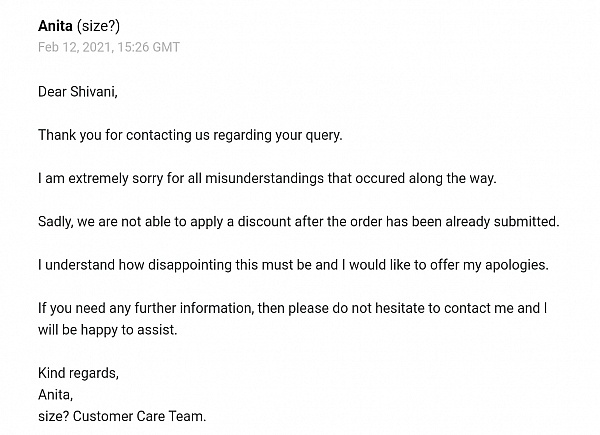Click the sender name Anita
Viewport: 600px width, 435px height.
click(x=55, y=26)
